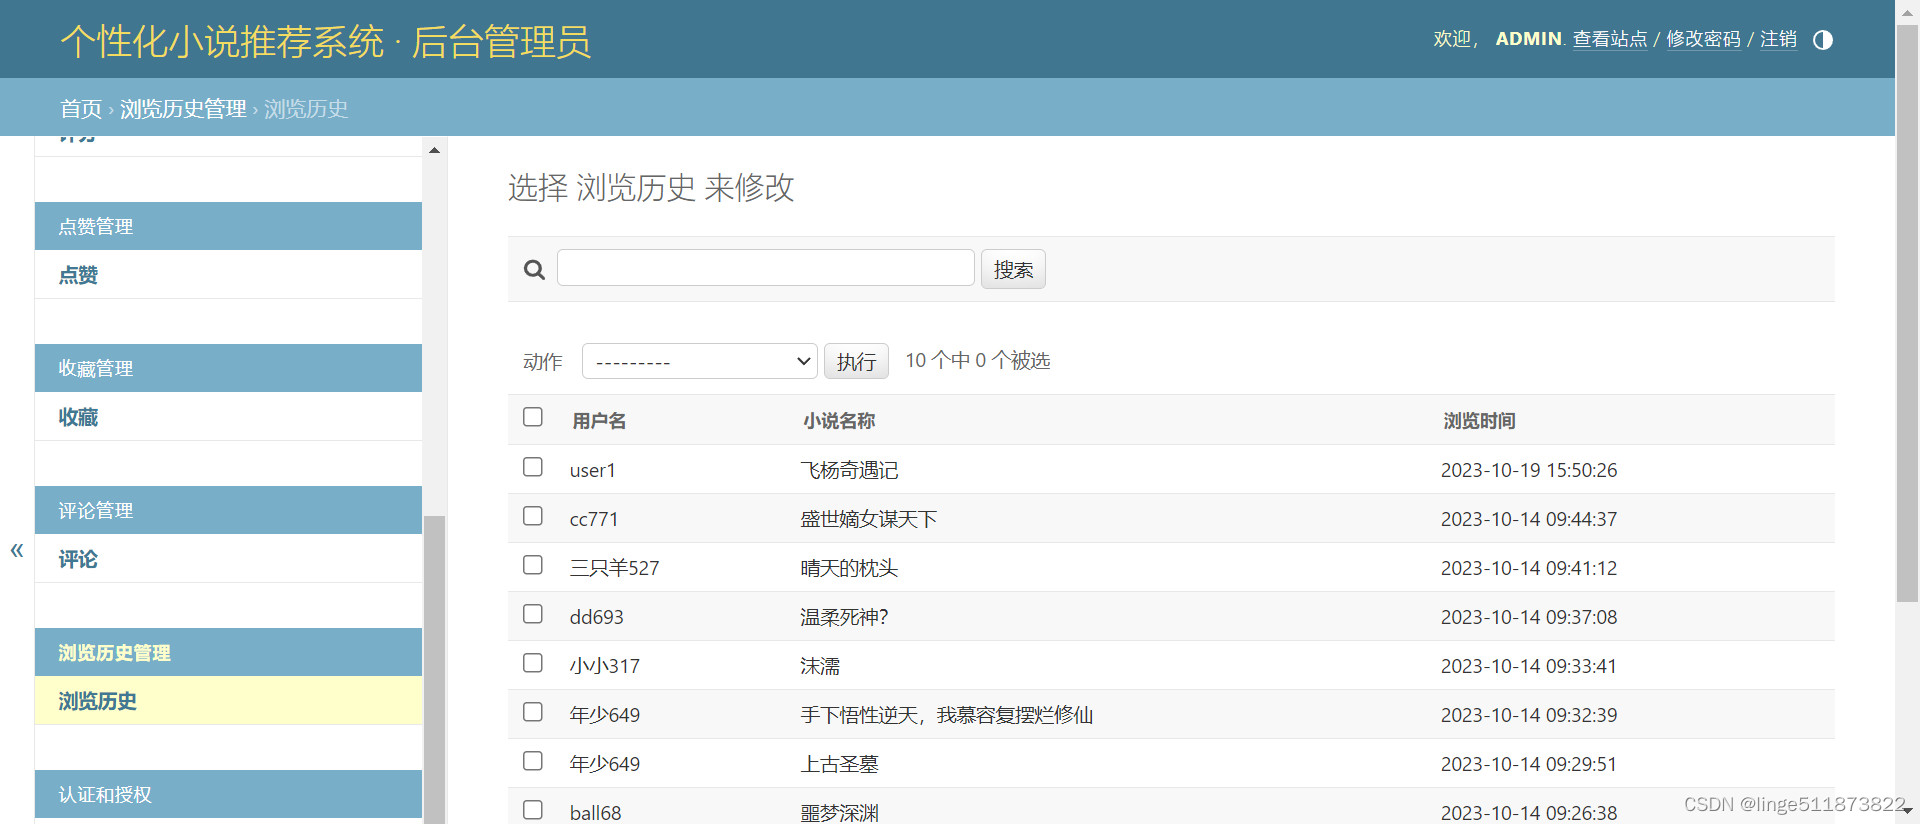
Task: Open 评论管理 sidebar section
Action: point(228,510)
